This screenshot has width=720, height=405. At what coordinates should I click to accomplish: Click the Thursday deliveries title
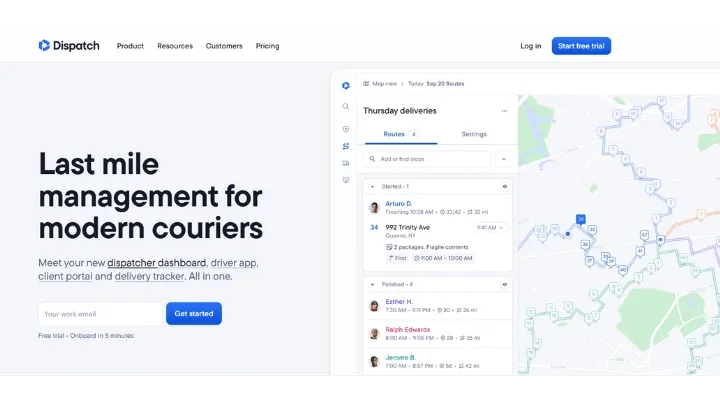coord(399,111)
